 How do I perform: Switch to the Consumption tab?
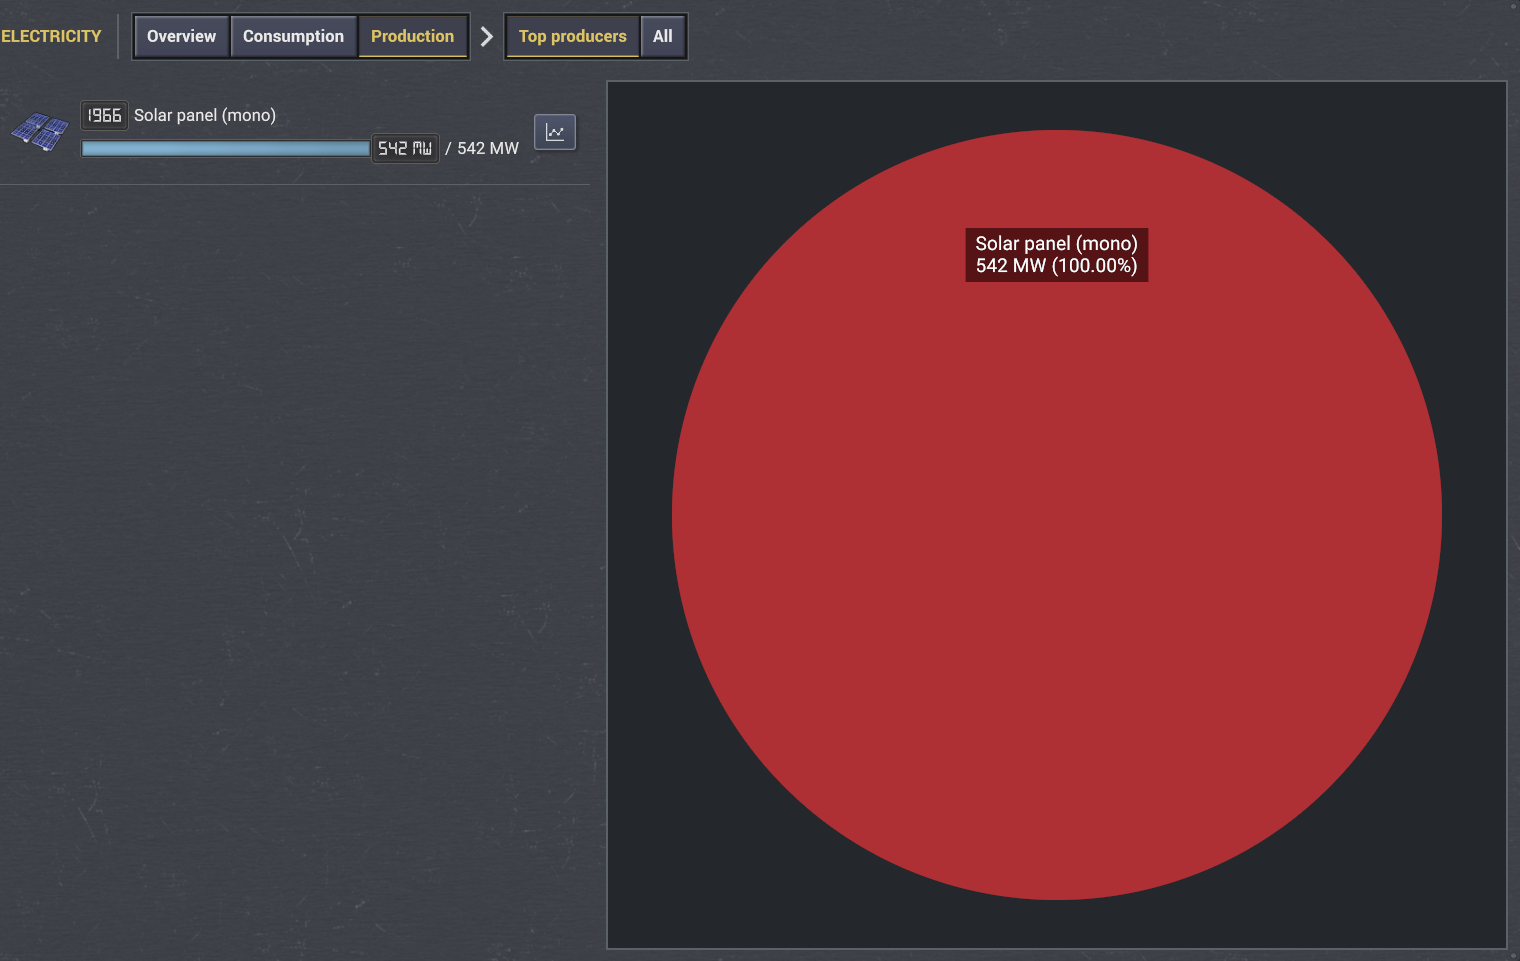[x=293, y=36]
